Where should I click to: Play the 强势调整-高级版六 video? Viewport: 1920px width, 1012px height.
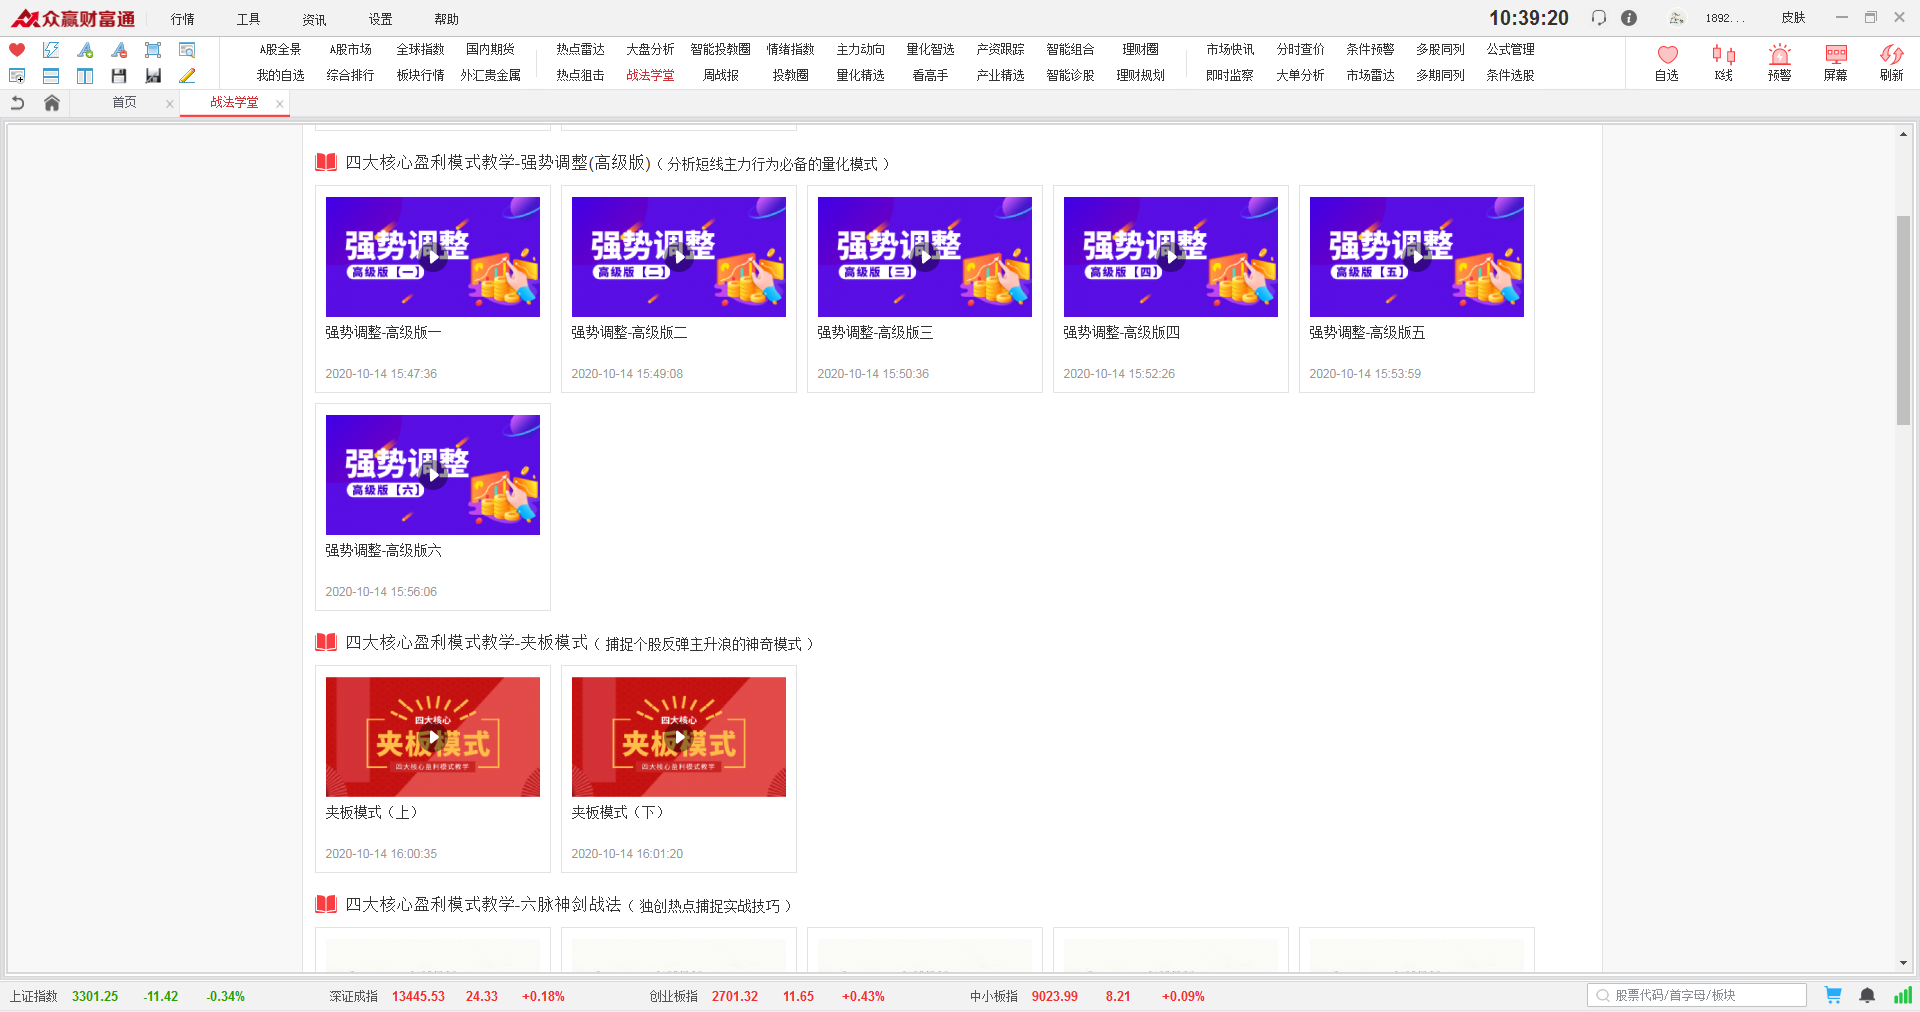[433, 475]
